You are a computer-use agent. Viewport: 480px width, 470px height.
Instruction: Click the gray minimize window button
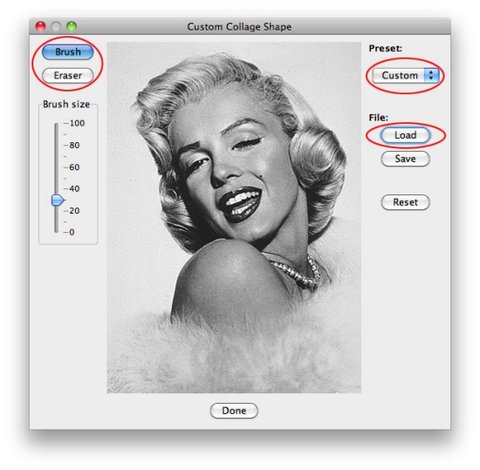click(x=56, y=26)
